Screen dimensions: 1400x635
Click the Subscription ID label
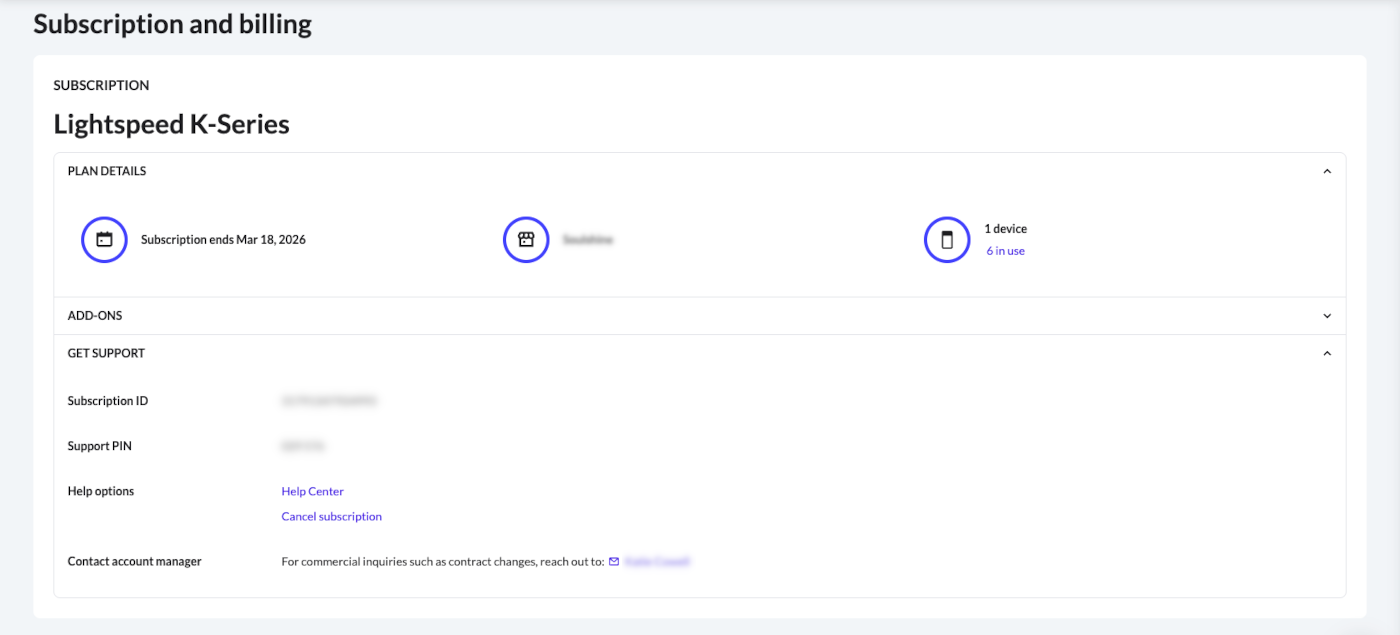point(107,401)
